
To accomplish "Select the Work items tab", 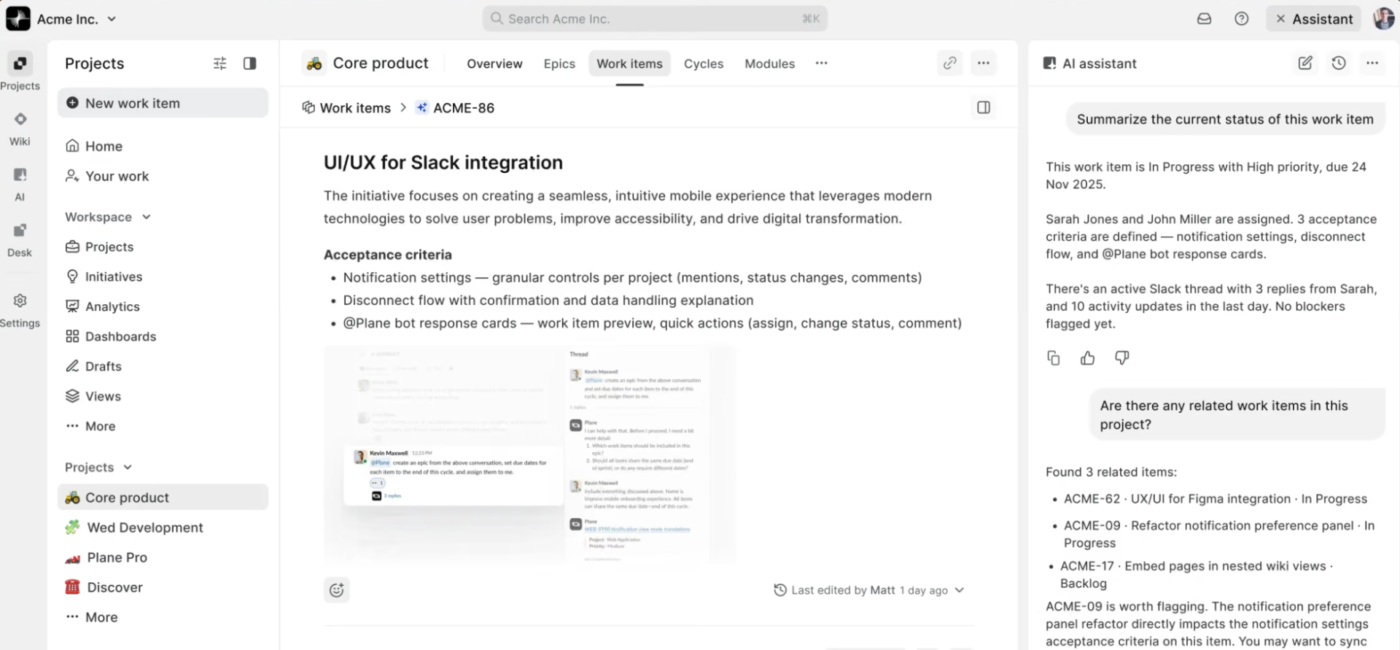I will (629, 63).
